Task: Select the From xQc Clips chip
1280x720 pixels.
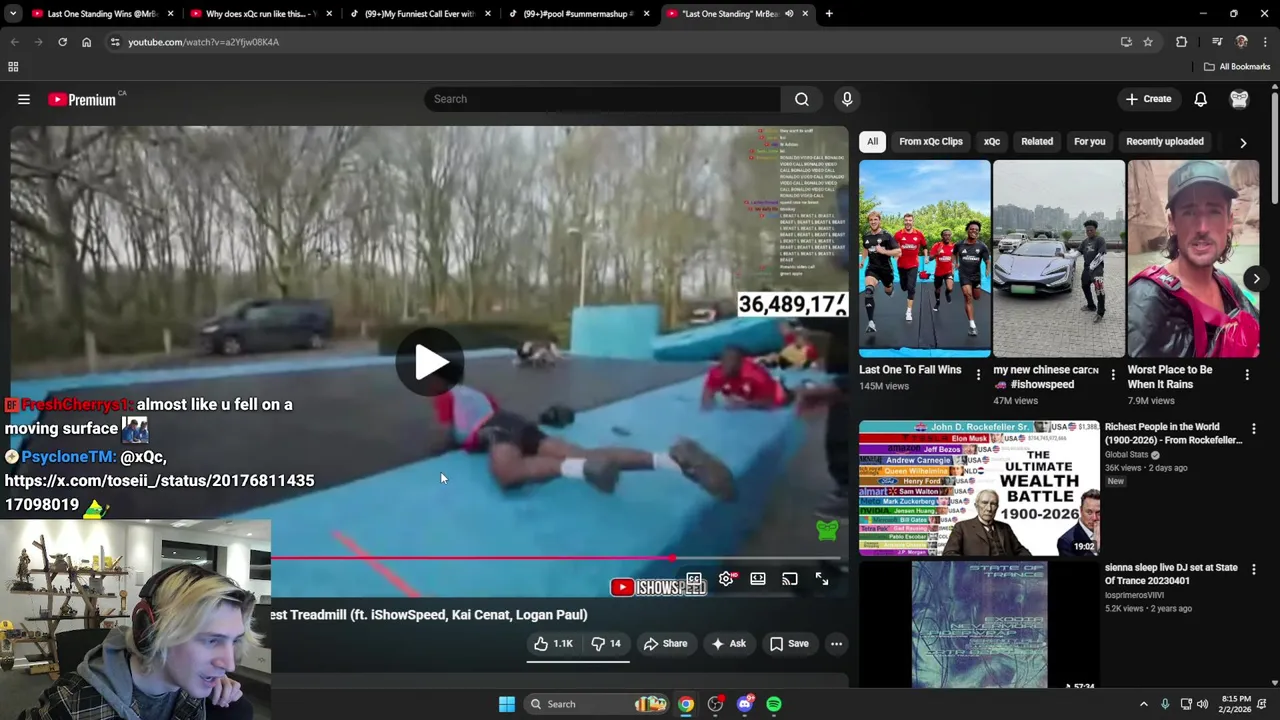Action: click(x=930, y=141)
